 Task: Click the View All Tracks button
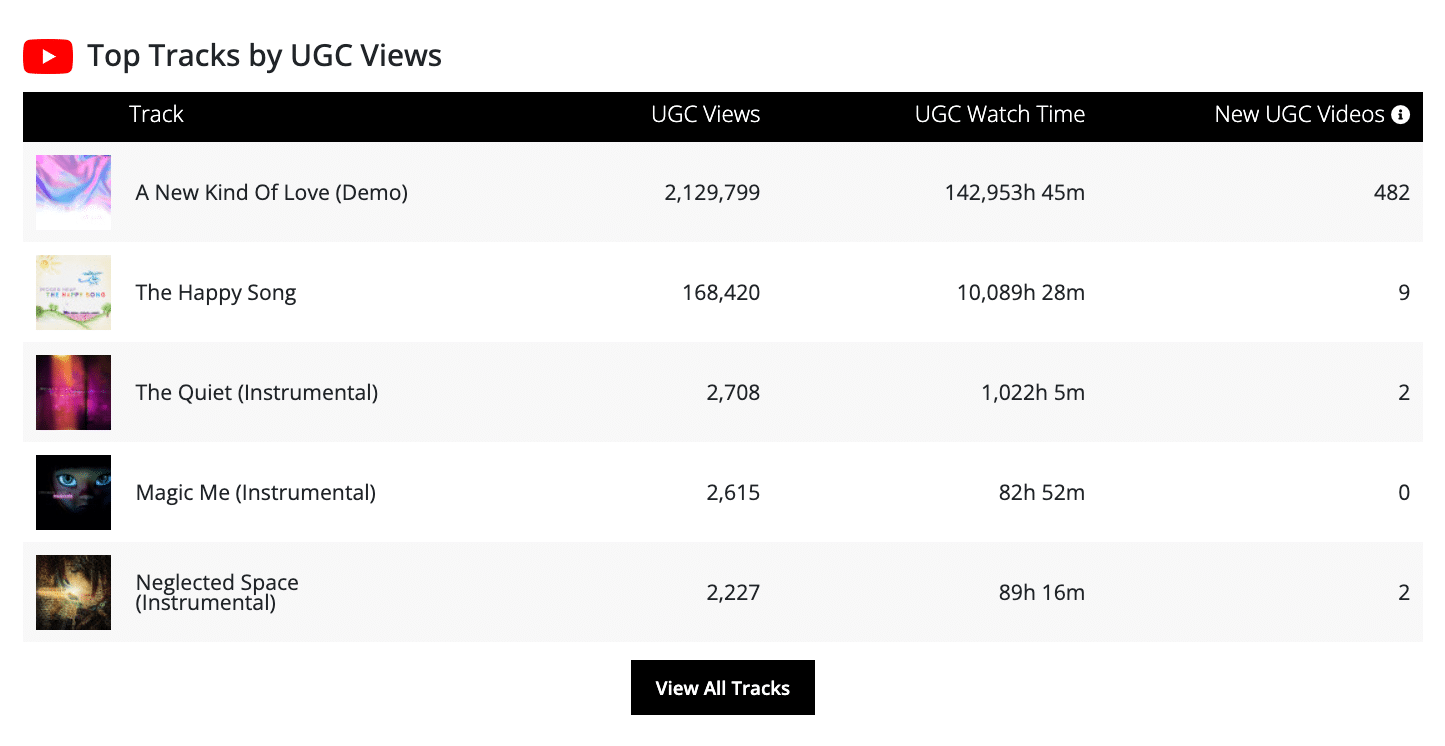pyautogui.click(x=722, y=688)
